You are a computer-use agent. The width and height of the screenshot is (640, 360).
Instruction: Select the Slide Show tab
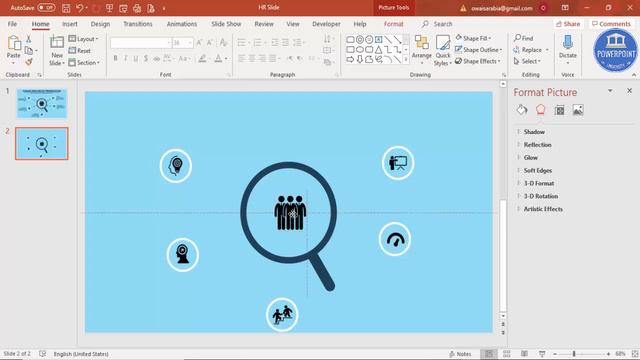click(x=226, y=24)
